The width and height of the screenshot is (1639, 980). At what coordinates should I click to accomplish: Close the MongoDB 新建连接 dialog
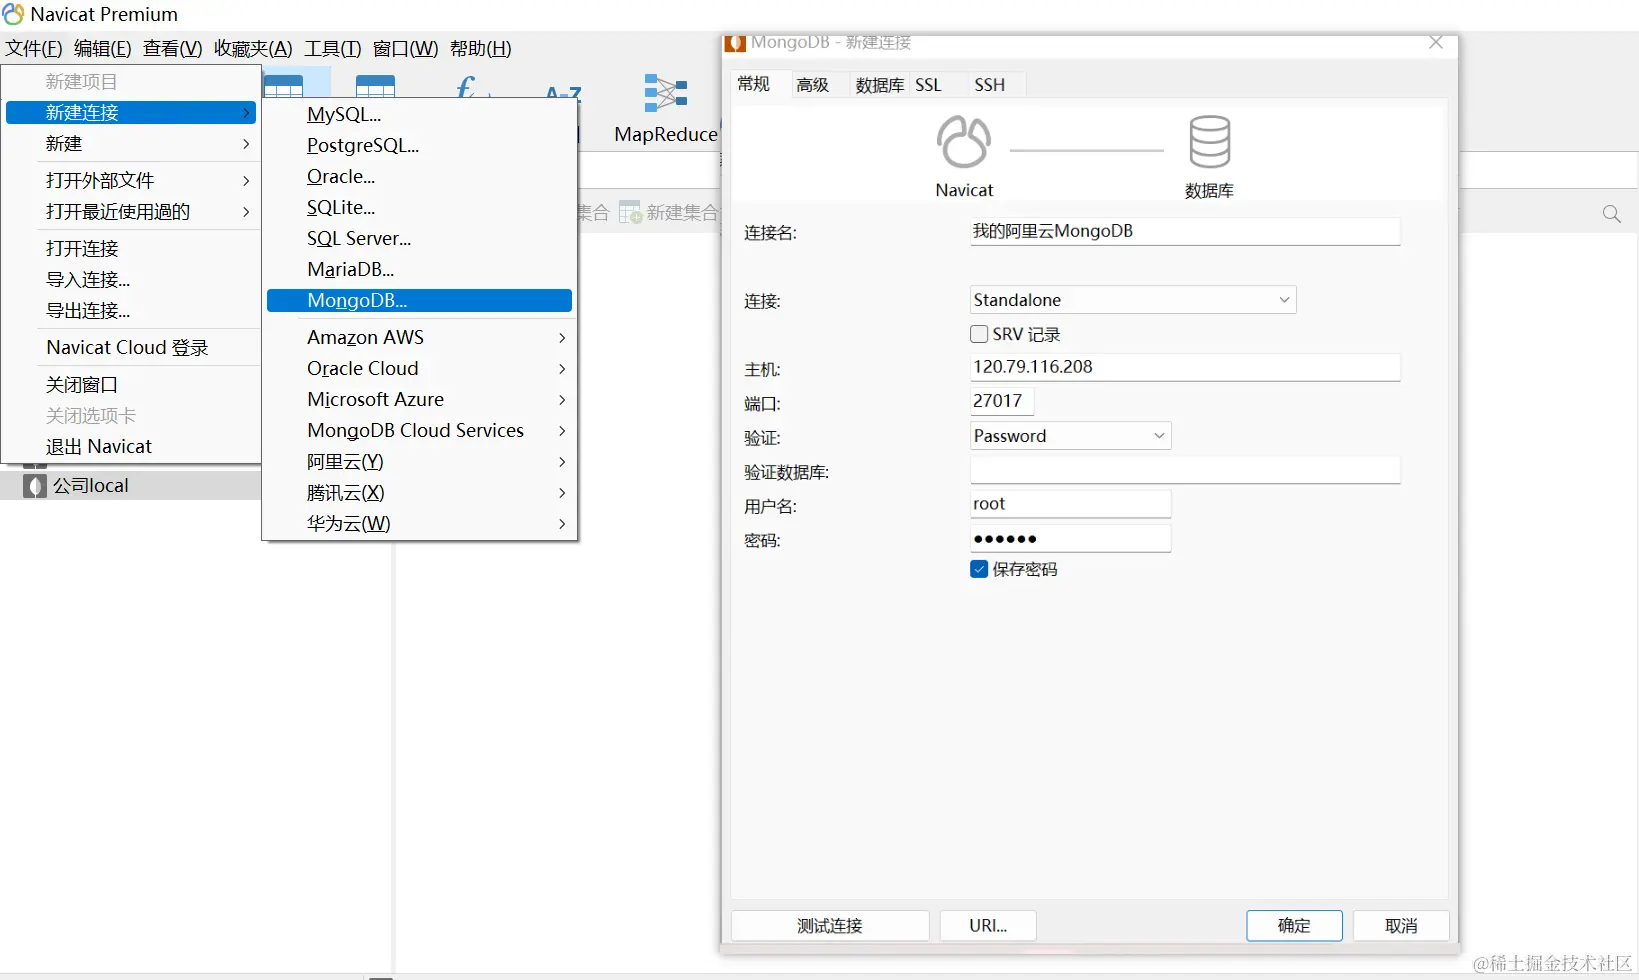click(x=1436, y=42)
